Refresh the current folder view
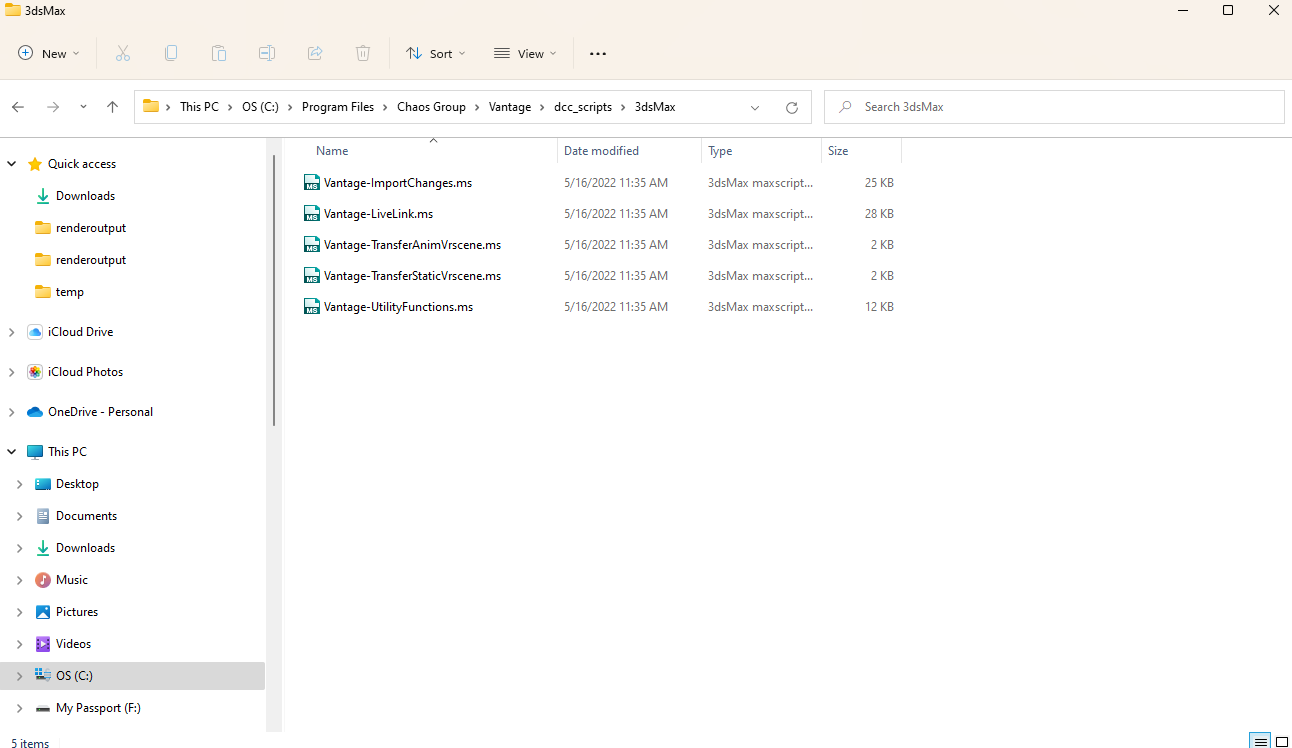 [x=792, y=107]
